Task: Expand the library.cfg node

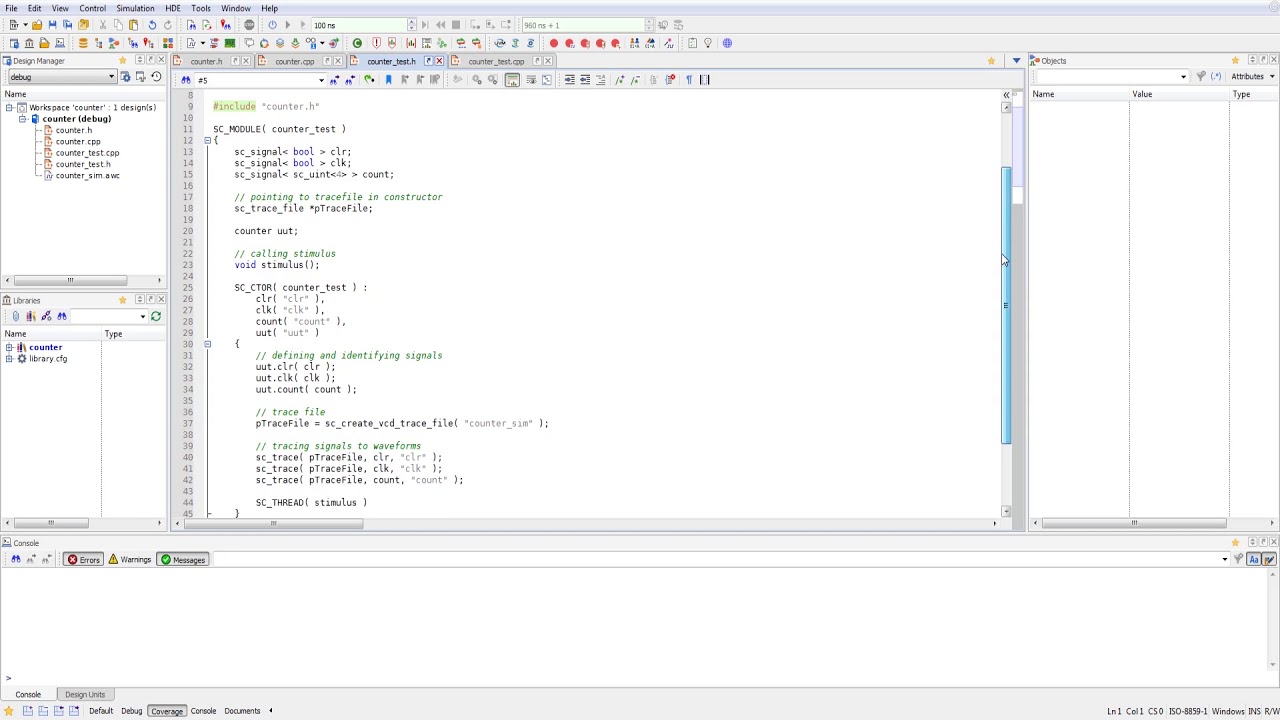Action: coord(9,359)
